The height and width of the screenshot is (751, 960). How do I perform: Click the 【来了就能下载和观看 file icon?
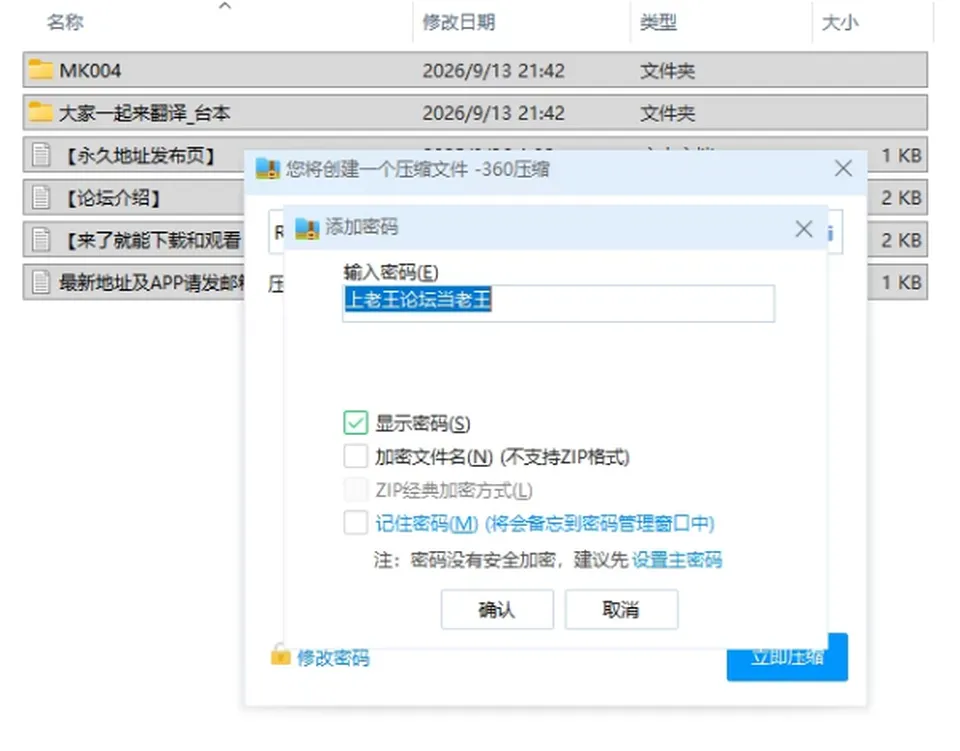[x=41, y=239]
